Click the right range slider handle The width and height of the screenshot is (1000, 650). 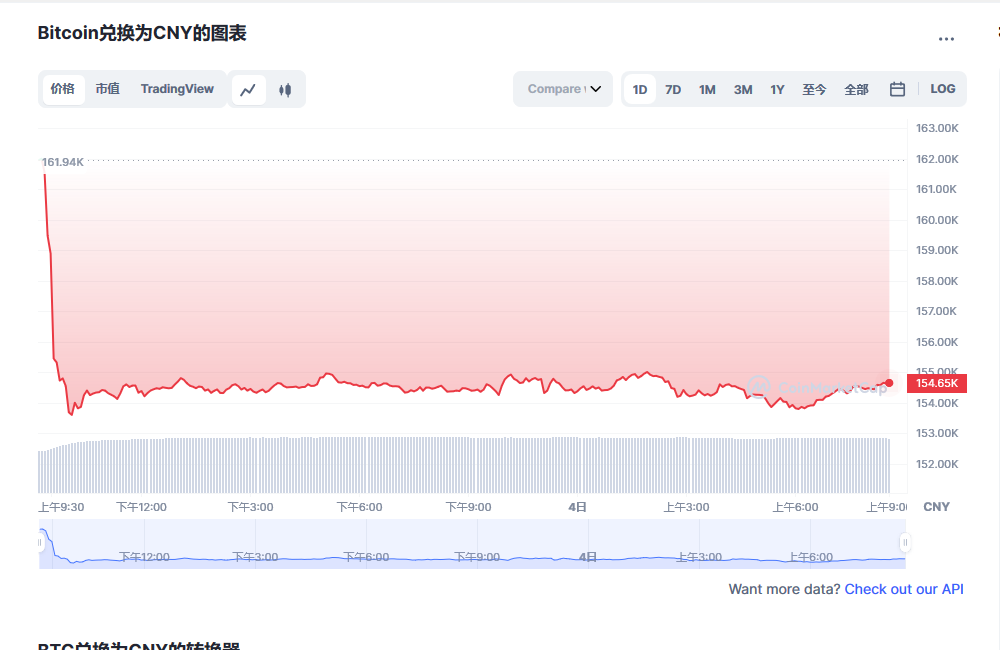(x=905, y=543)
